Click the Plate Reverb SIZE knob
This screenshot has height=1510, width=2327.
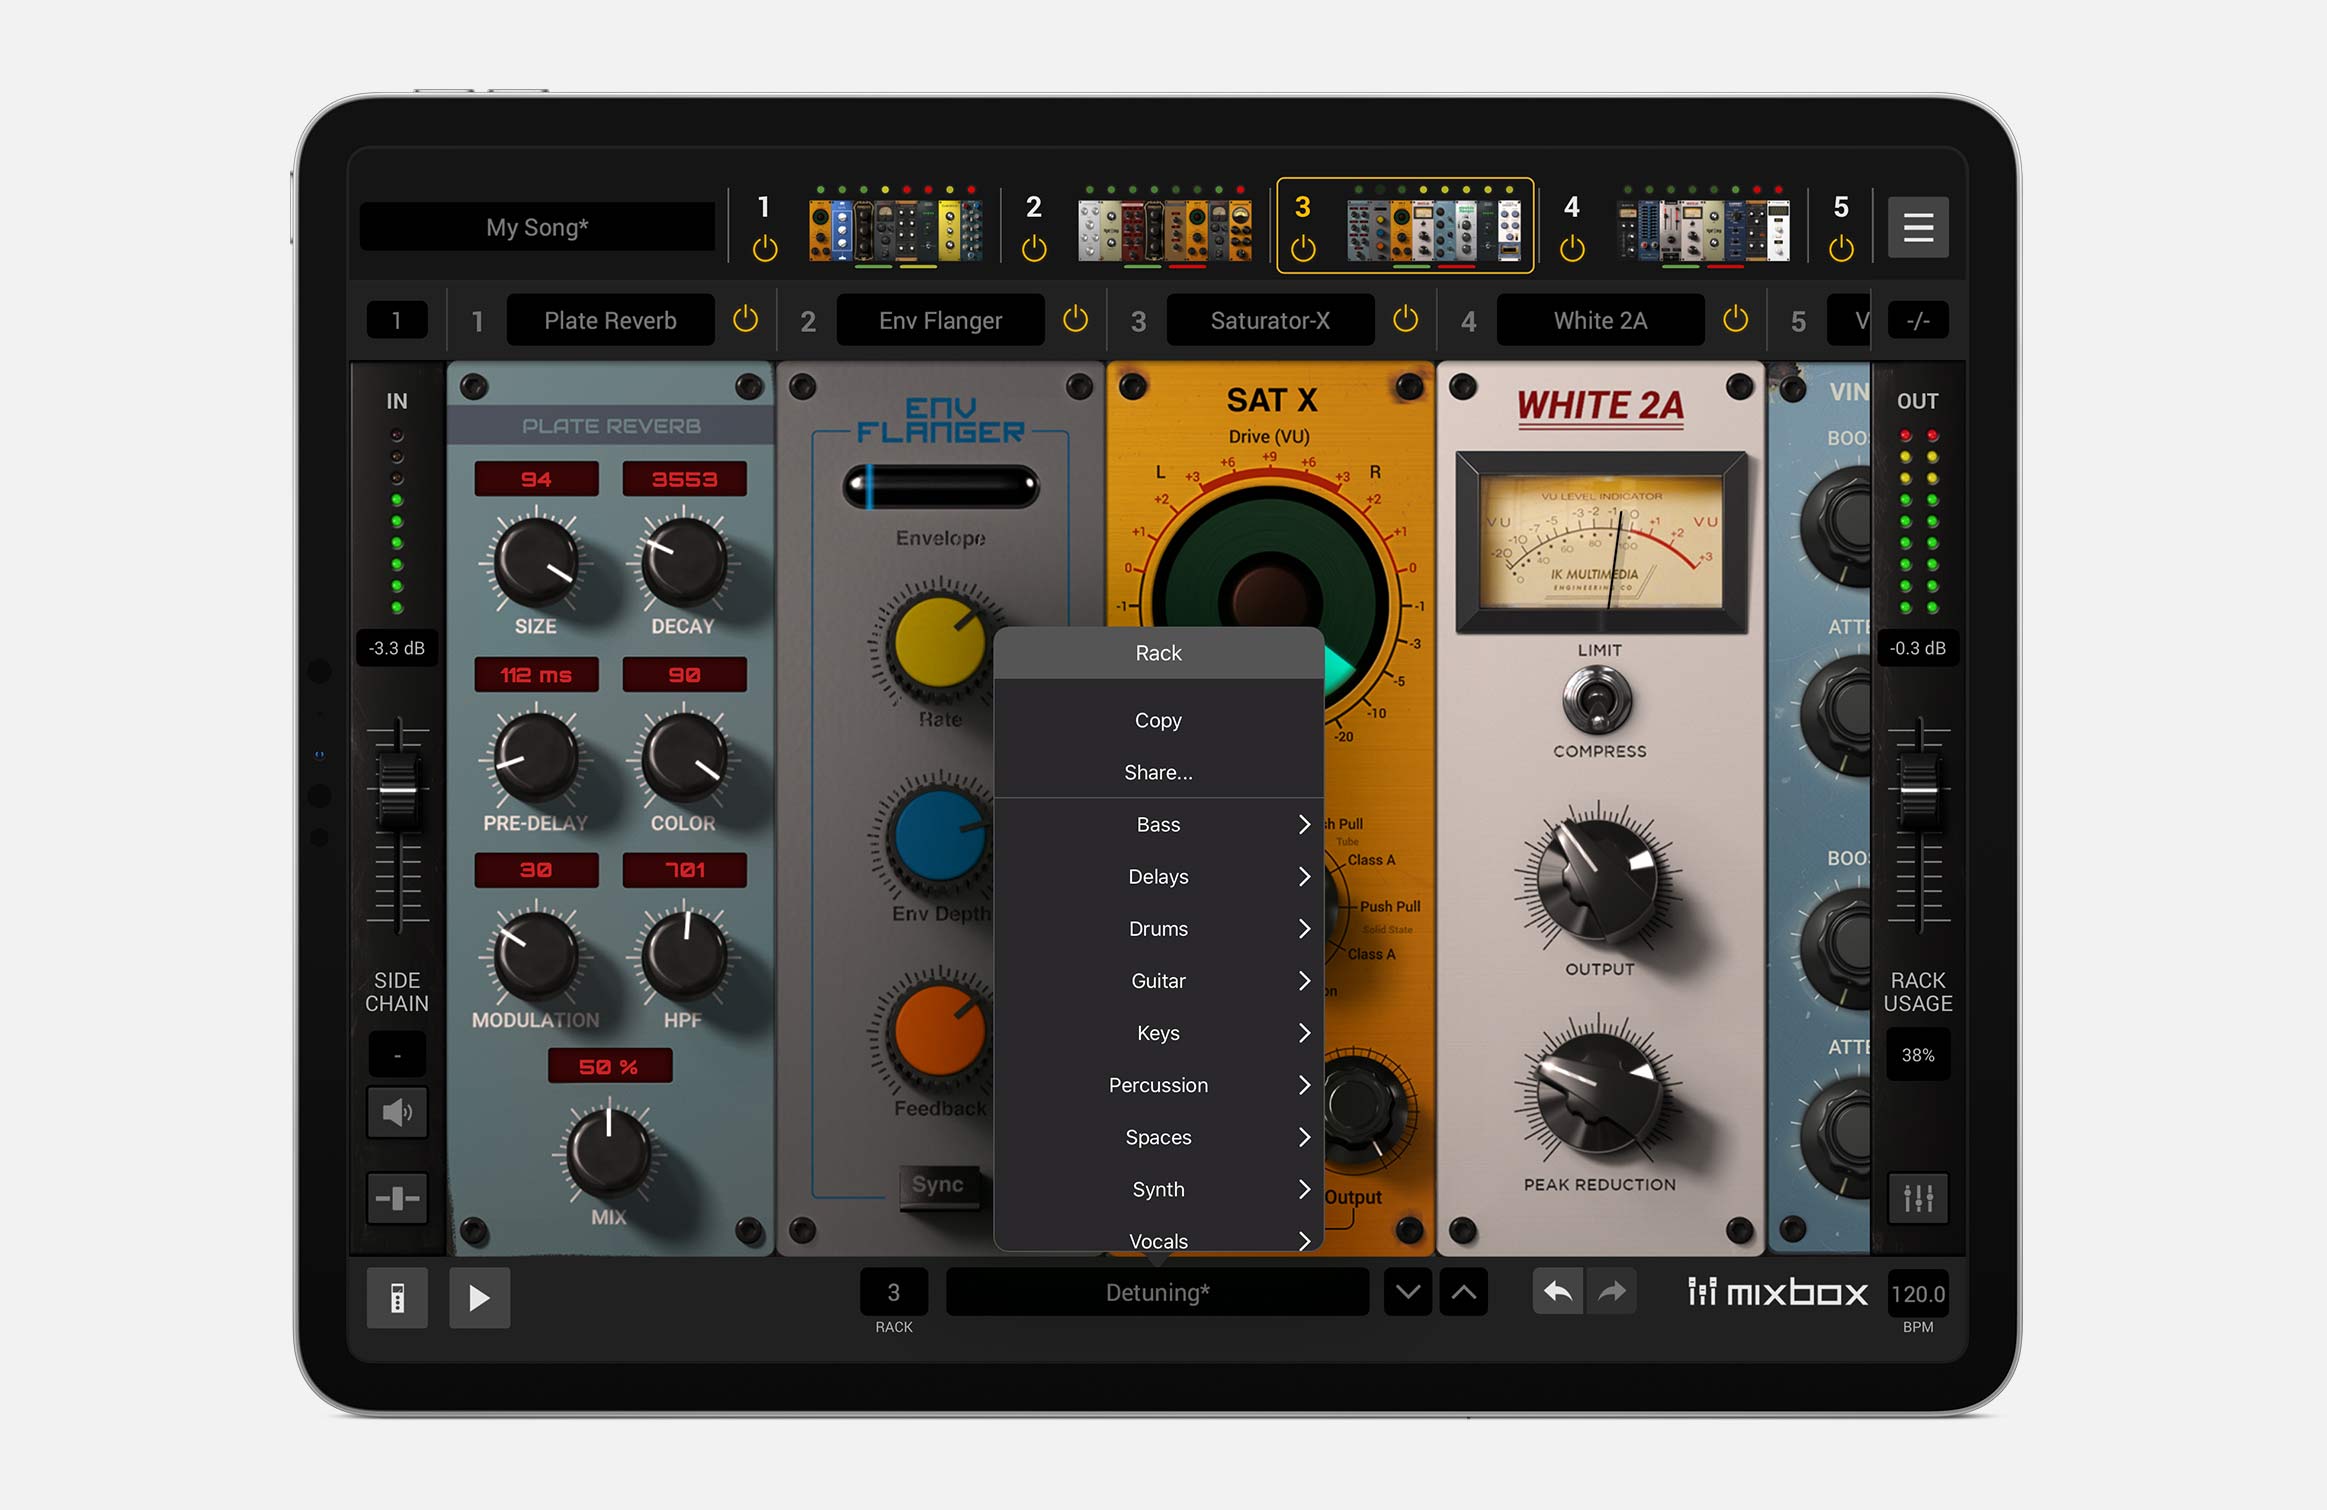tap(536, 561)
